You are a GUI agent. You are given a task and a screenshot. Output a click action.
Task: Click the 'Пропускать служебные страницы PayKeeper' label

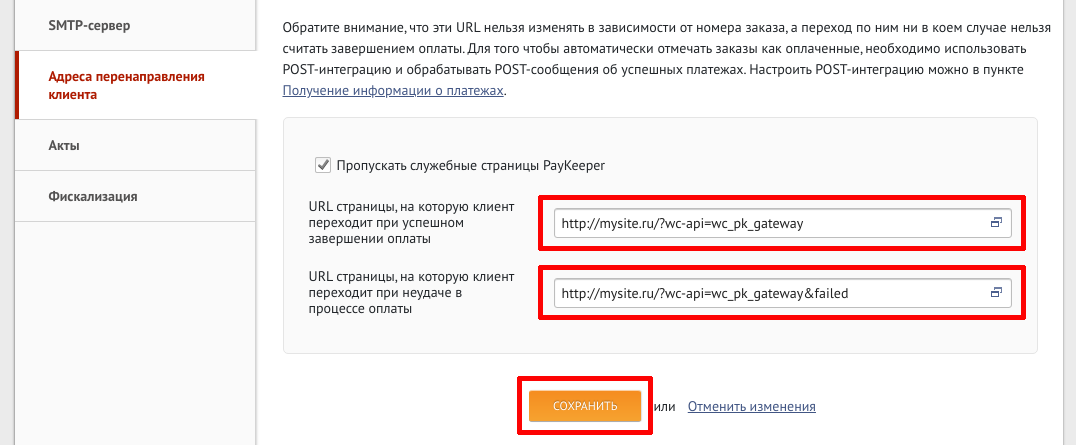tap(471, 165)
